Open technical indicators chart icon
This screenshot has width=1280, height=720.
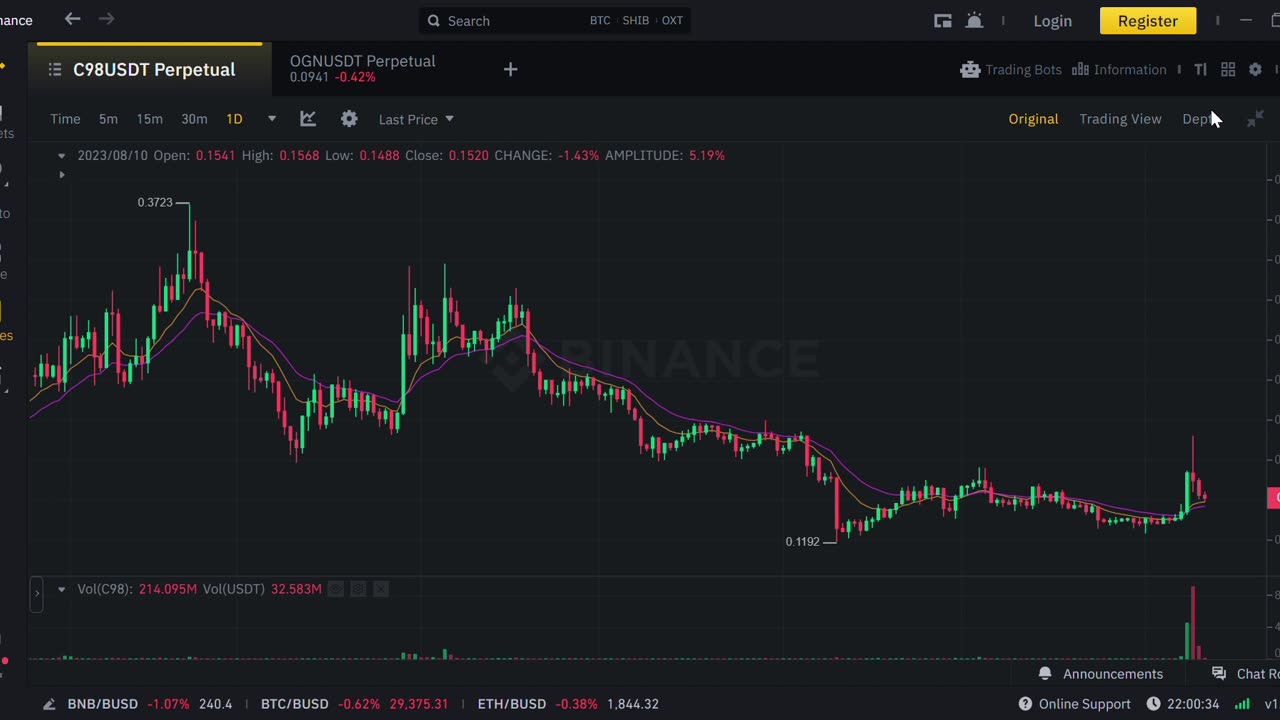coord(308,119)
